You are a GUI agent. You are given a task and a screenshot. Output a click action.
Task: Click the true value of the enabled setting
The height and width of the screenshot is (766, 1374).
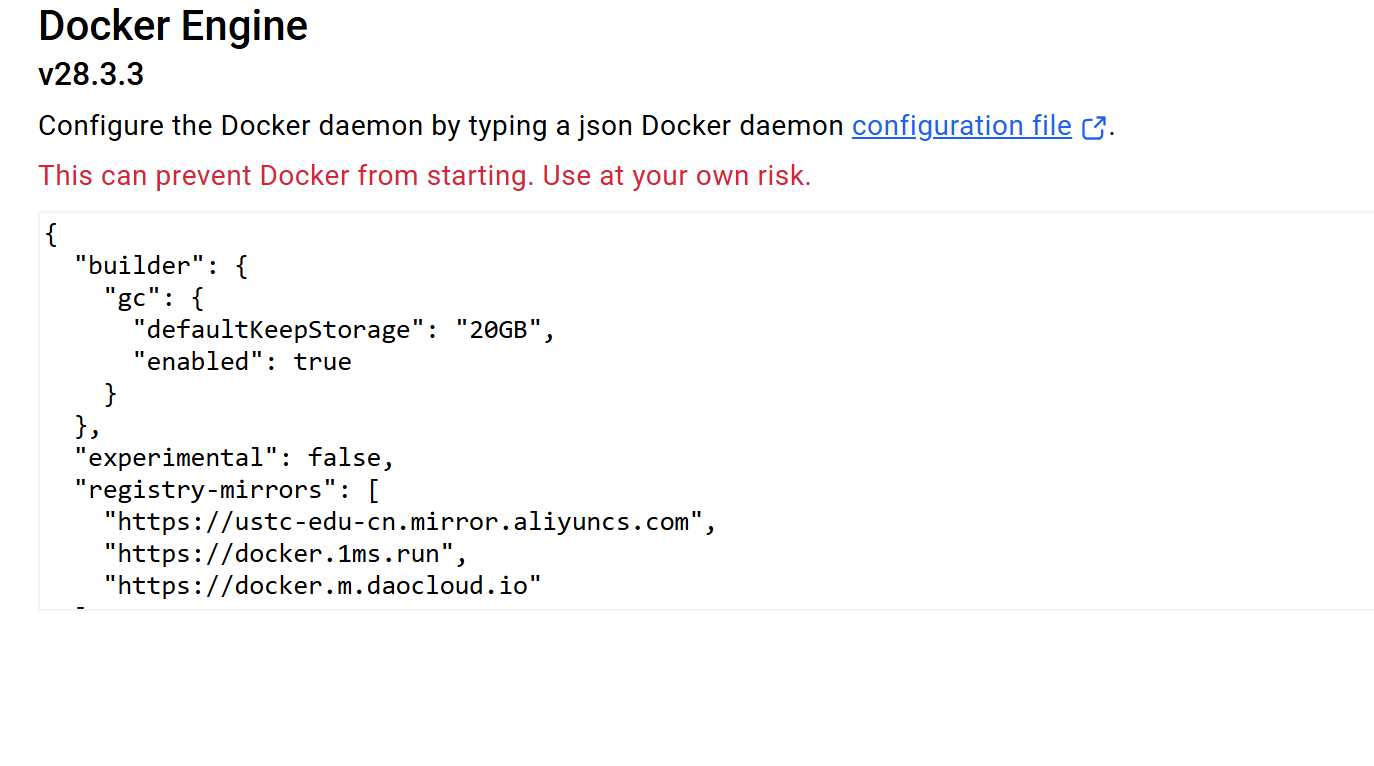click(x=322, y=361)
